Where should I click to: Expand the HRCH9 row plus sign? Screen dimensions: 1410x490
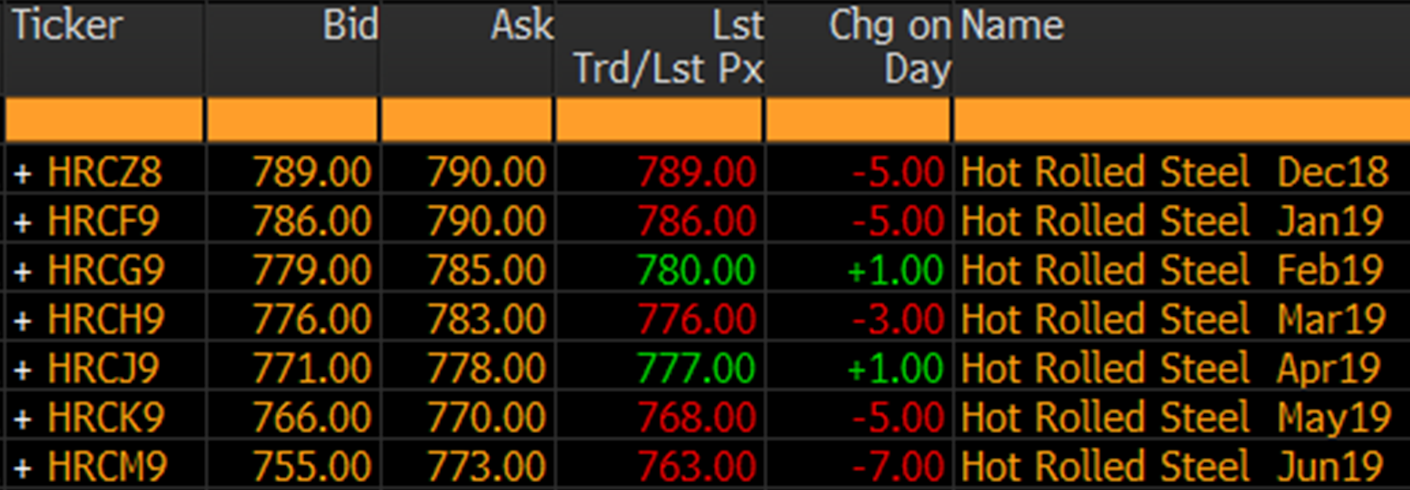pos(22,319)
